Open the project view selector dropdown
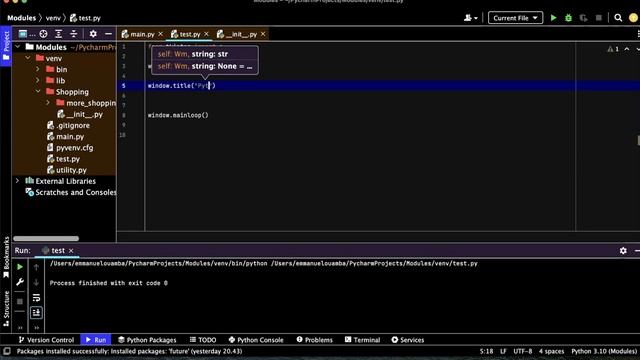The image size is (640, 360). [27, 34]
